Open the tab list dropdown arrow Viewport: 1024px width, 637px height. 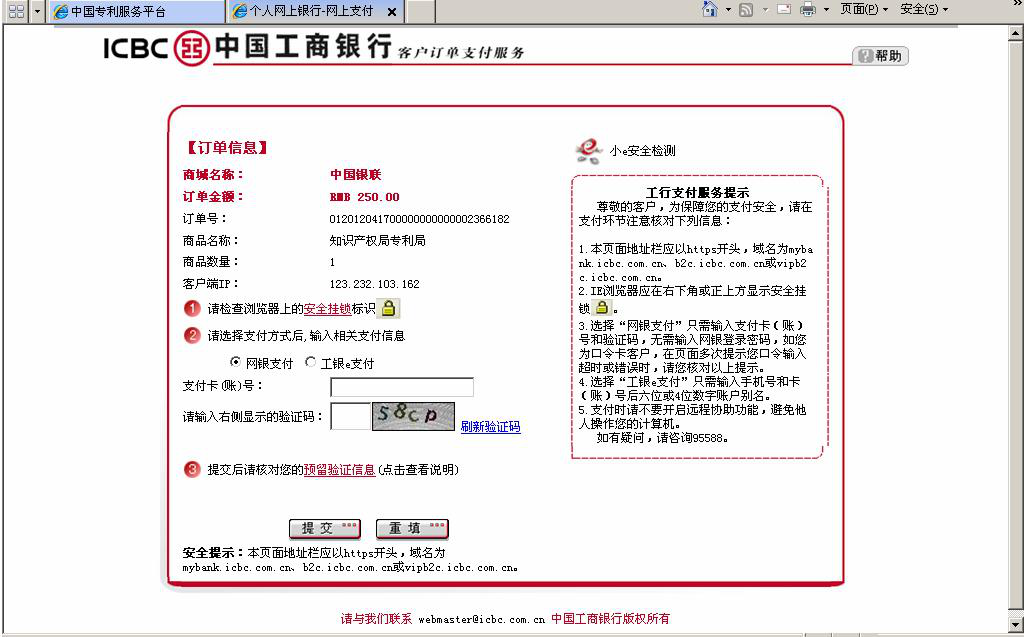[38, 11]
